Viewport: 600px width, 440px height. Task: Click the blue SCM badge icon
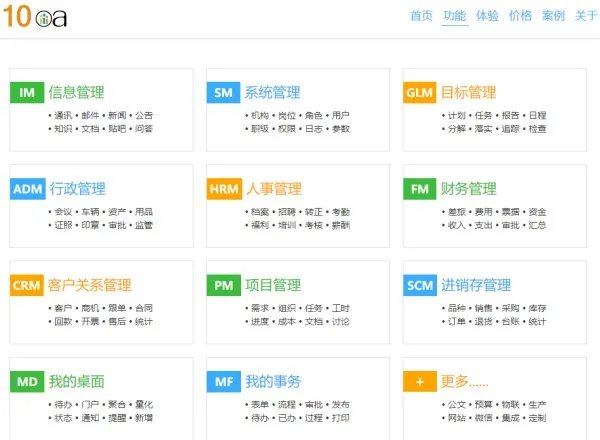pyautogui.click(x=419, y=286)
